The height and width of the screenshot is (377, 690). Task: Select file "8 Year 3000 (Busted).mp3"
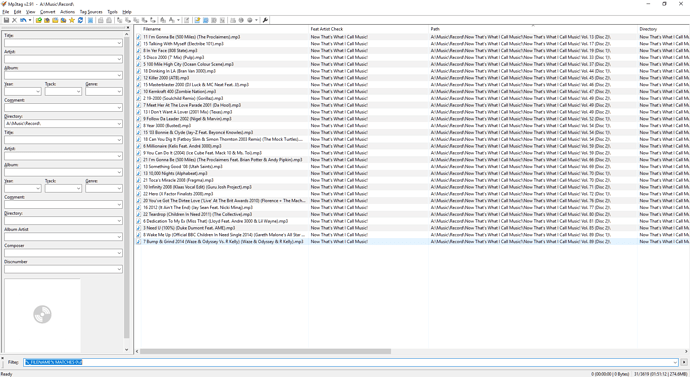[x=167, y=125]
